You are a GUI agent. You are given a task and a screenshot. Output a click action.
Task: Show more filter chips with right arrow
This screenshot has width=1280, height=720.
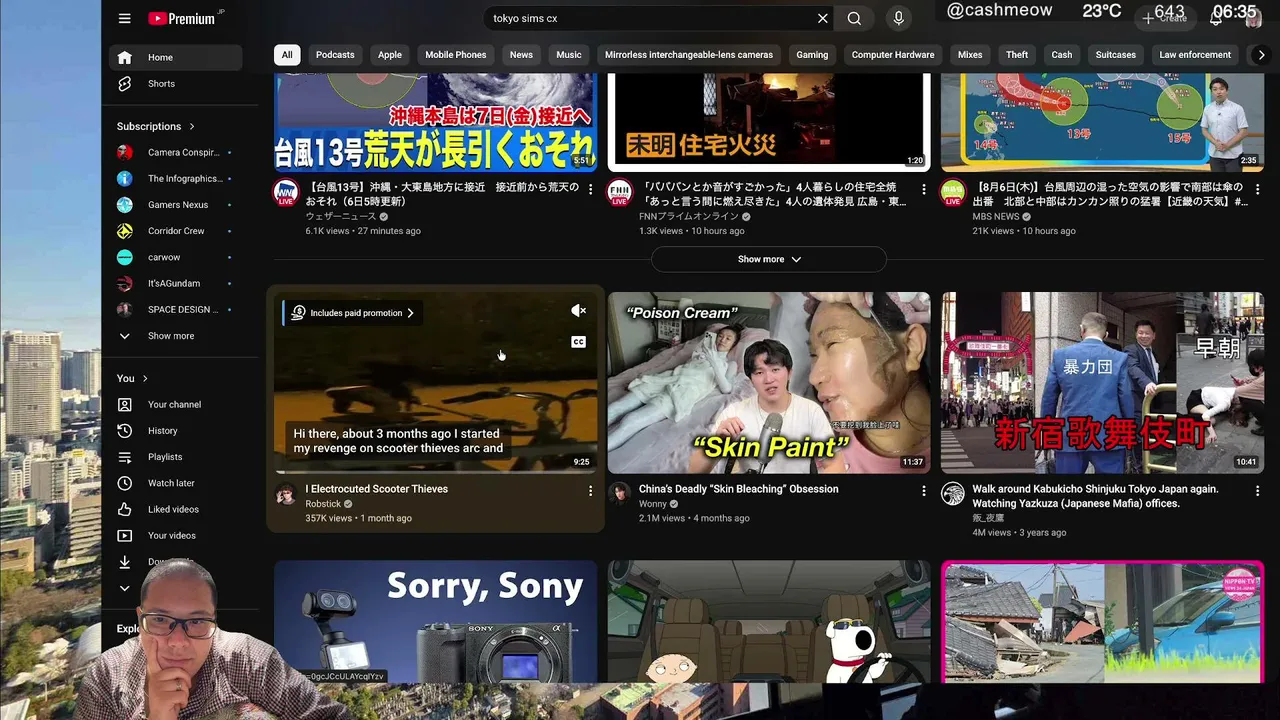pos(1261,55)
